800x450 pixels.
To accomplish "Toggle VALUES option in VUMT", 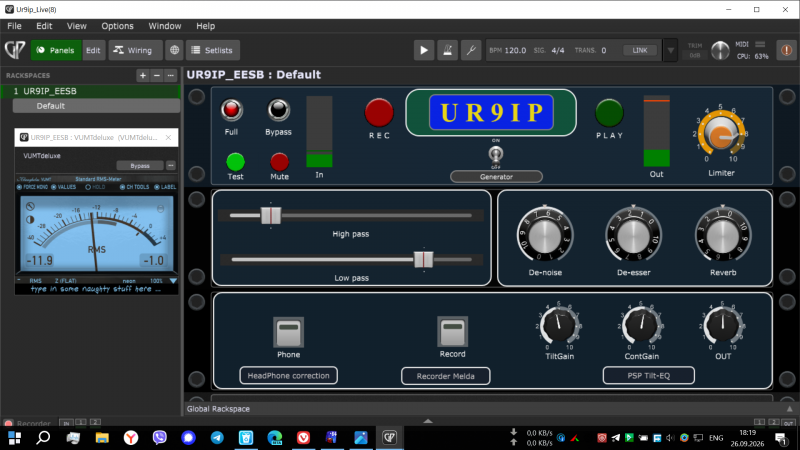I will (x=64, y=187).
